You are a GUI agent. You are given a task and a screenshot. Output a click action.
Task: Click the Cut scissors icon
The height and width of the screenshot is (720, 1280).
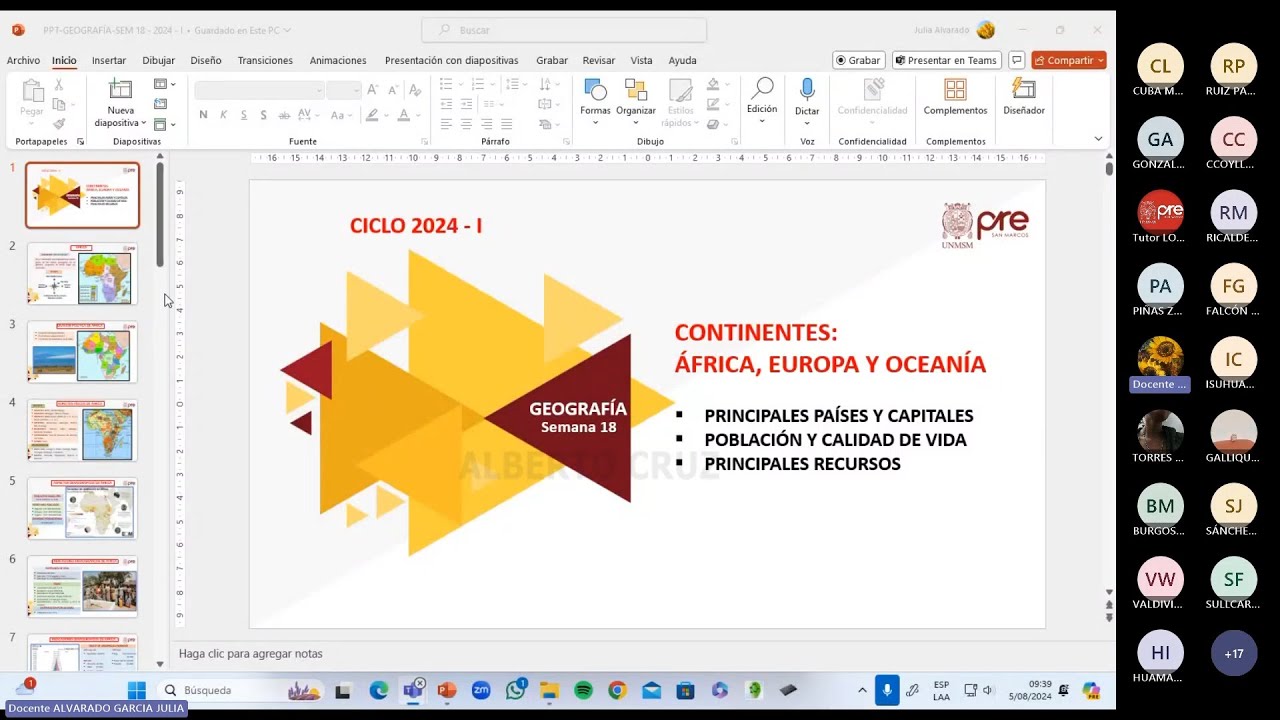pos(59,86)
